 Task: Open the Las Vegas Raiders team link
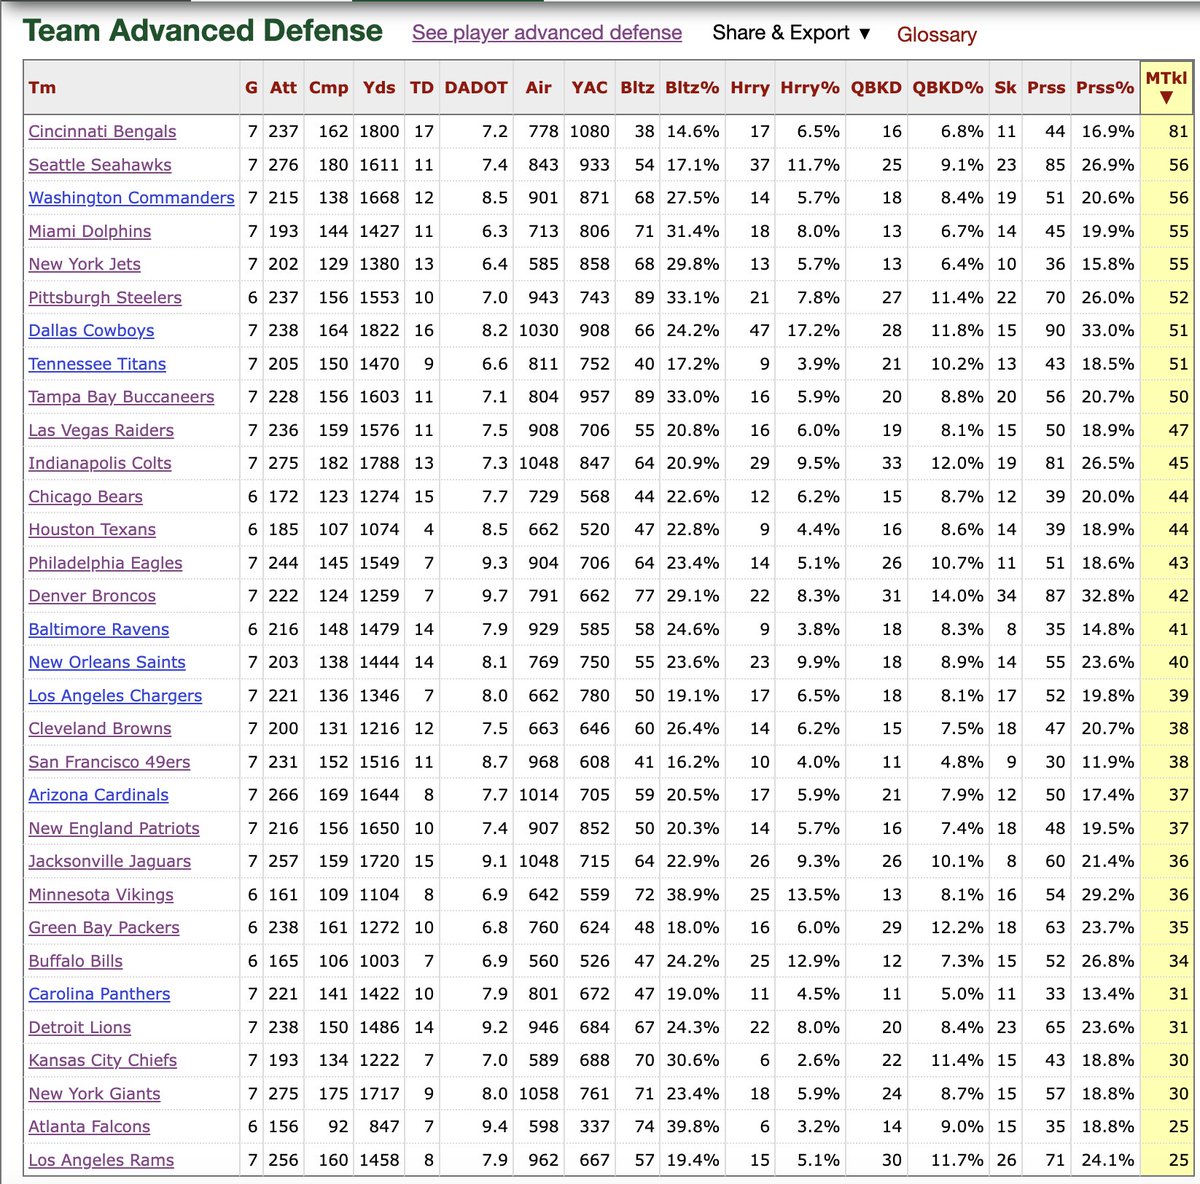click(101, 430)
